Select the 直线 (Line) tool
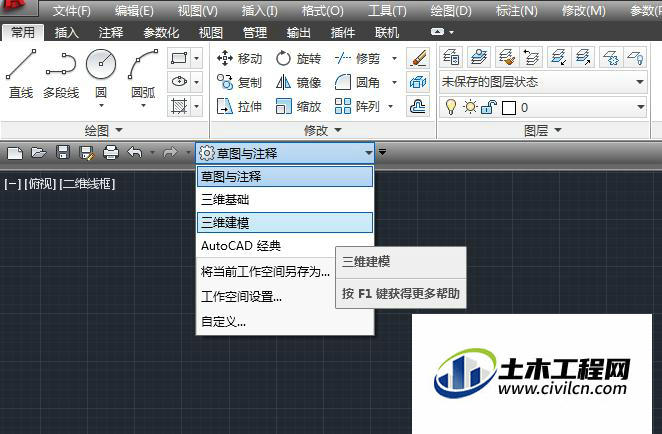Screen dimensions: 662x434 click(x=21, y=74)
